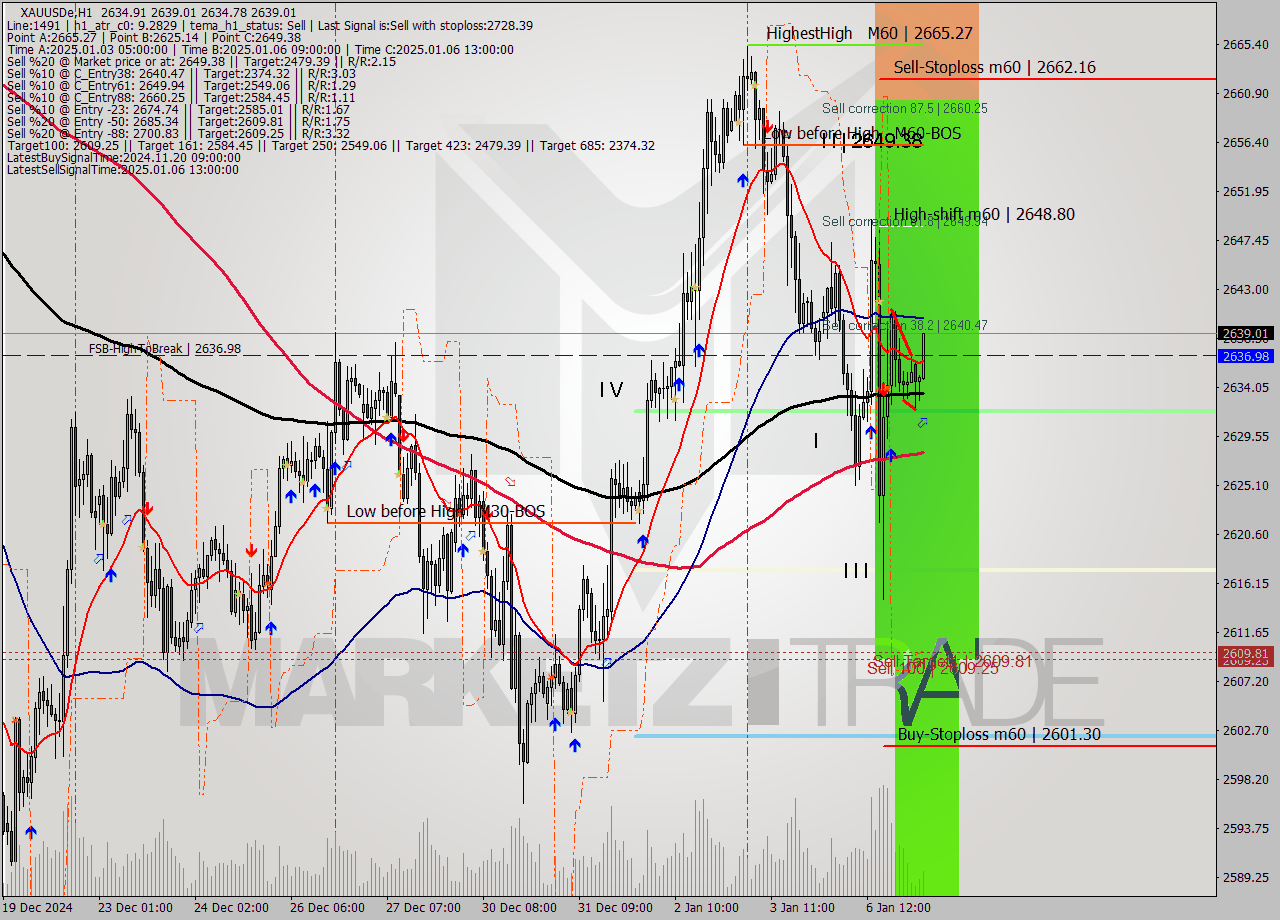Click the '6 Jan 12:00' time label

tap(898, 907)
